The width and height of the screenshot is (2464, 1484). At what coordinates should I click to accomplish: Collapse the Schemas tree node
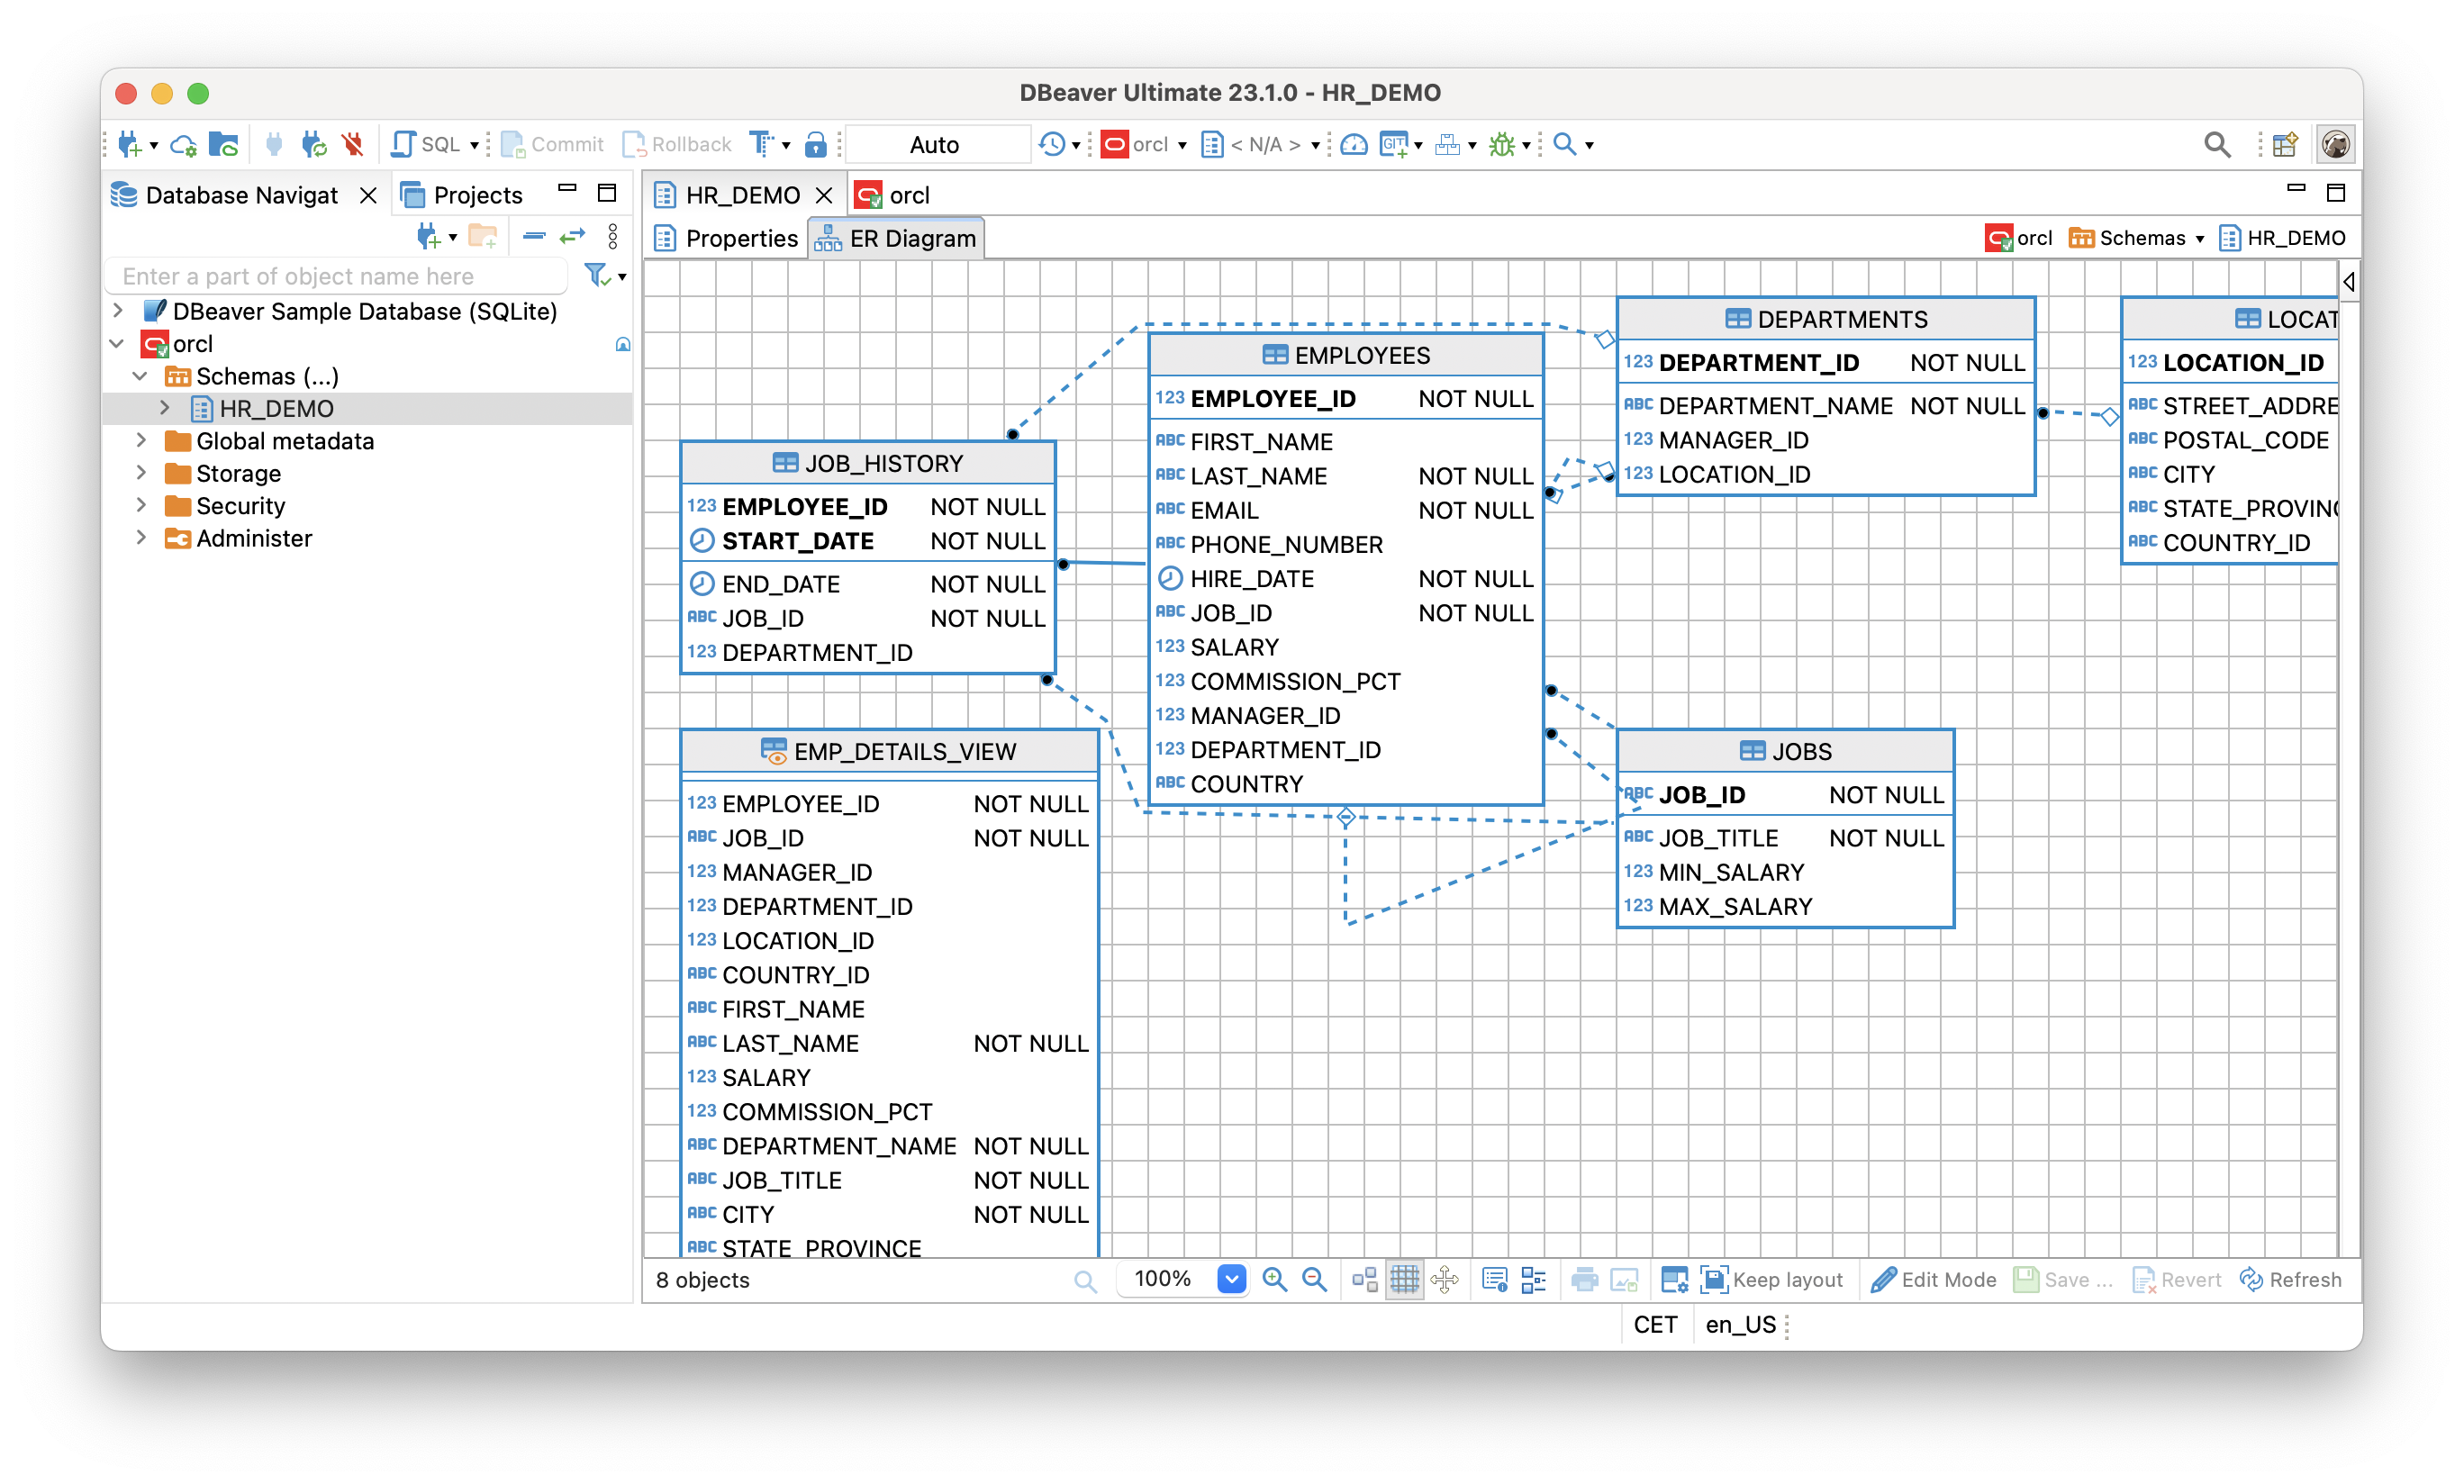pyautogui.click(x=140, y=376)
